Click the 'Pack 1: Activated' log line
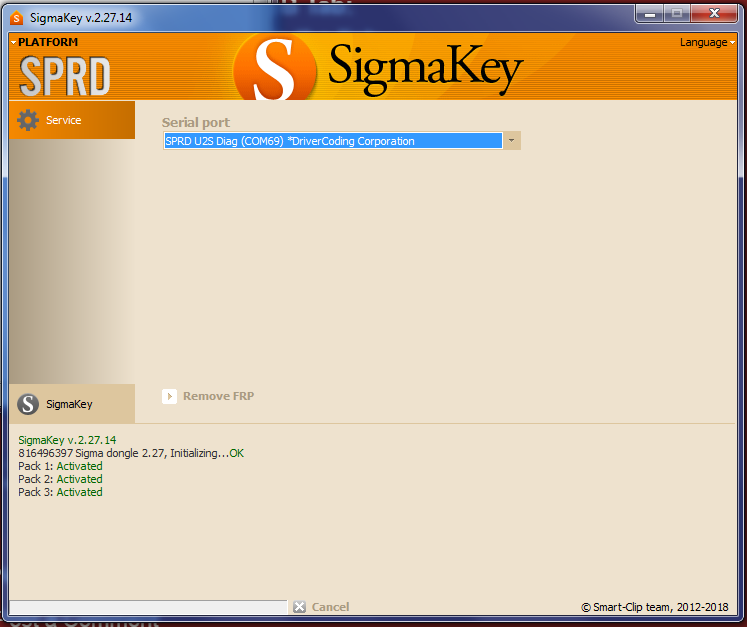The width and height of the screenshot is (747, 627). 61,466
